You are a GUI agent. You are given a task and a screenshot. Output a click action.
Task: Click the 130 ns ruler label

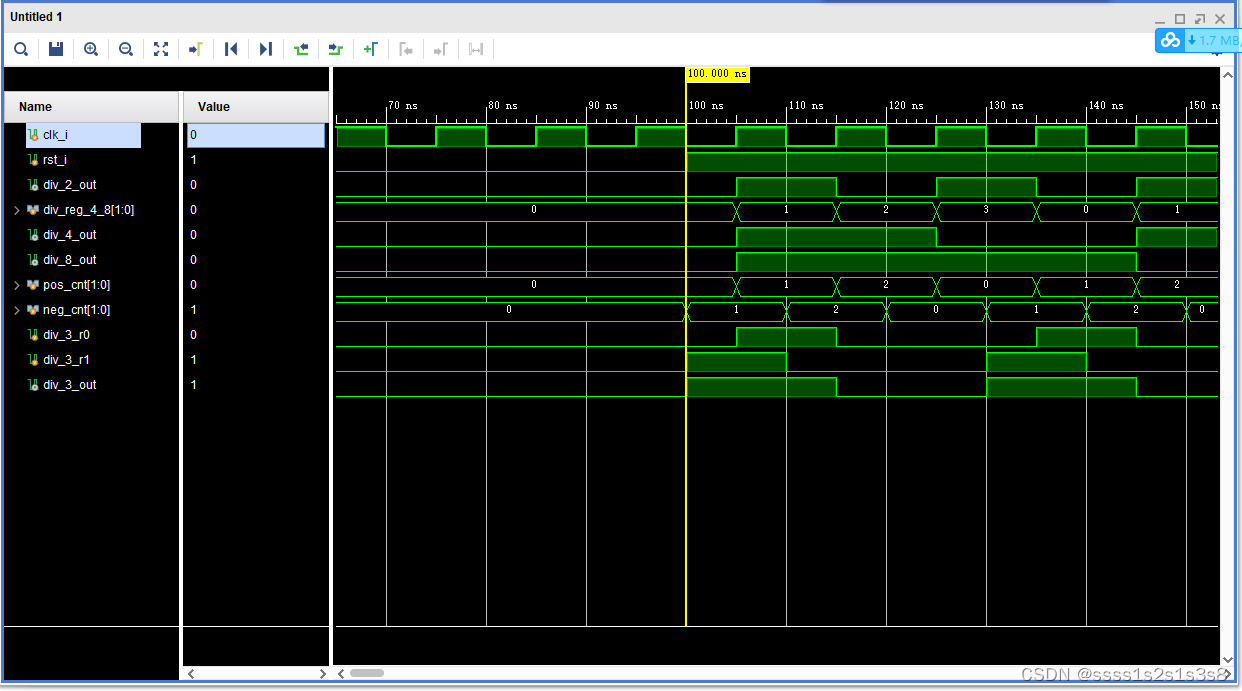tap(1006, 105)
